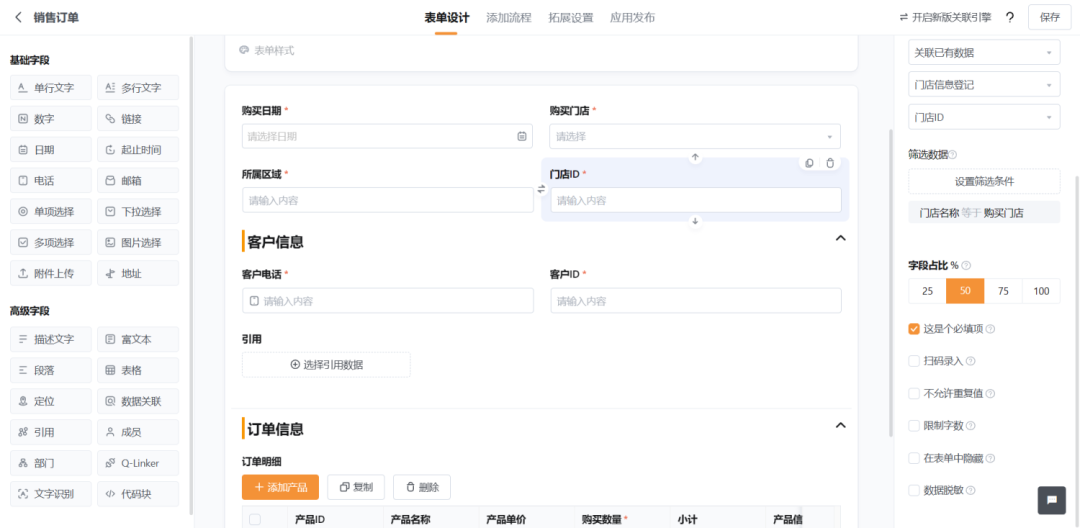This screenshot has height=528, width=1080.
Task: Add a 富文本 field
Action: pyautogui.click(x=138, y=339)
